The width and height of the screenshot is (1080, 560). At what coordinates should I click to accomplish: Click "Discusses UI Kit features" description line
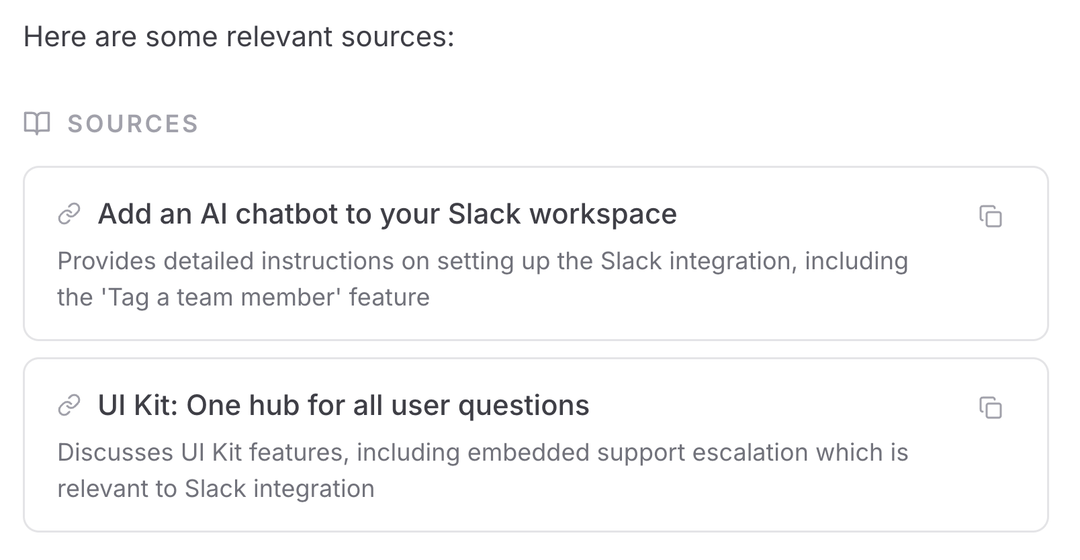coord(482,452)
